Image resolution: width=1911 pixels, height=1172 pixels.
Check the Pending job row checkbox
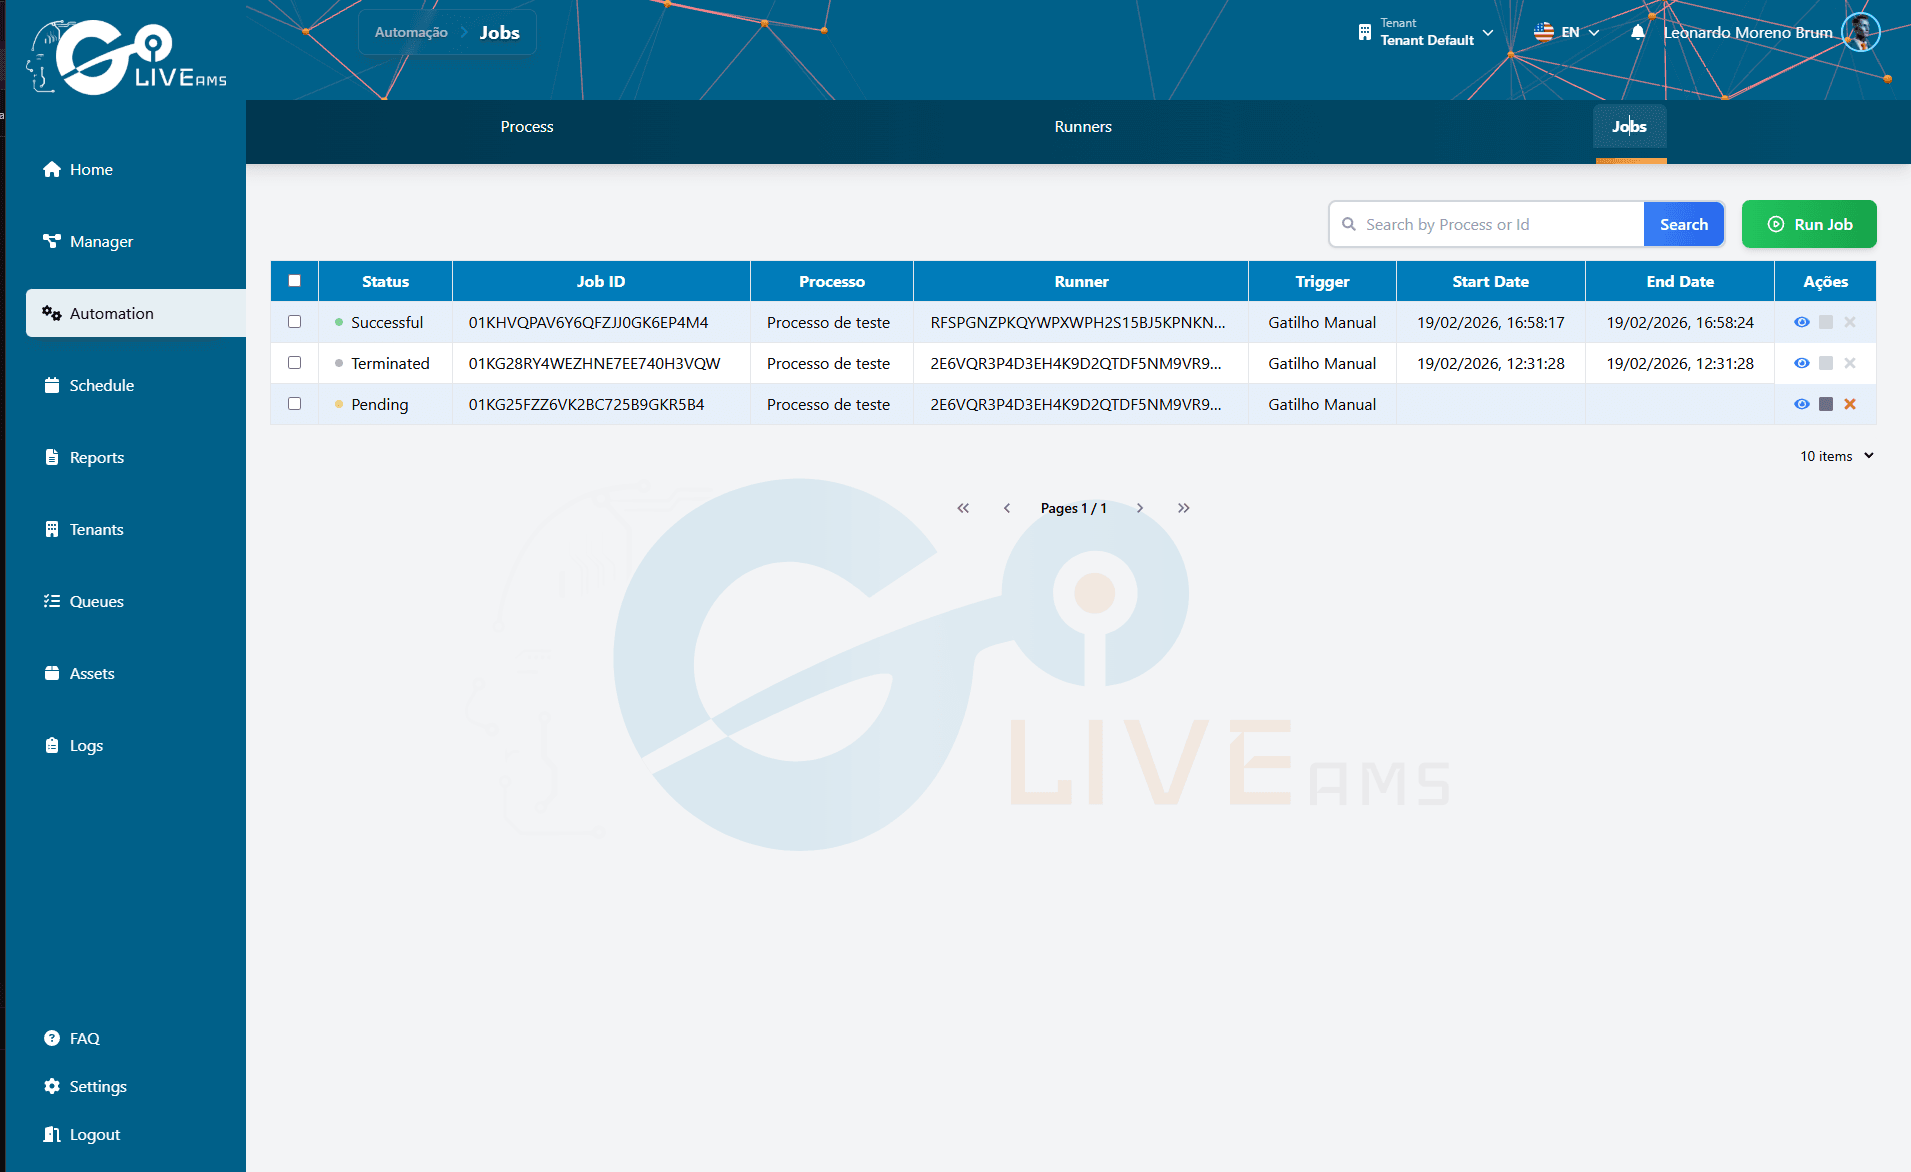[x=294, y=404]
